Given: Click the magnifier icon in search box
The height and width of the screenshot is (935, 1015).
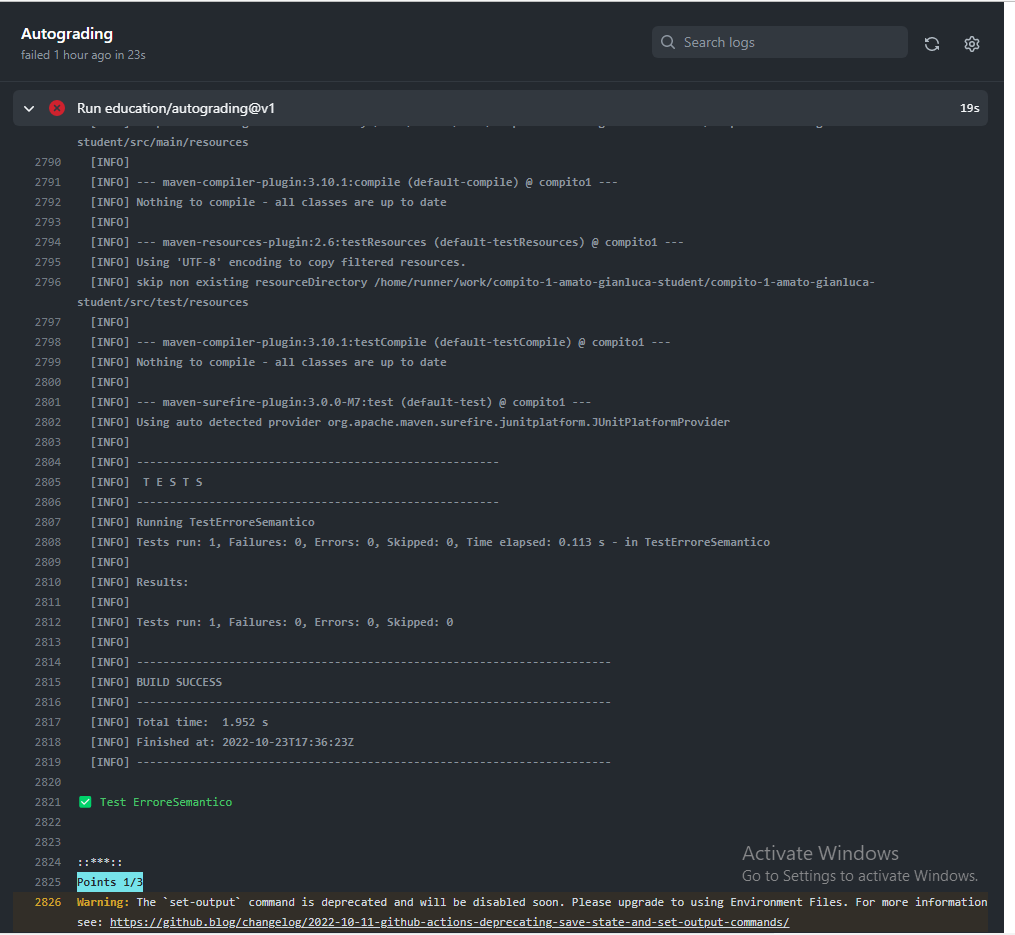Looking at the screenshot, I should click(667, 42).
